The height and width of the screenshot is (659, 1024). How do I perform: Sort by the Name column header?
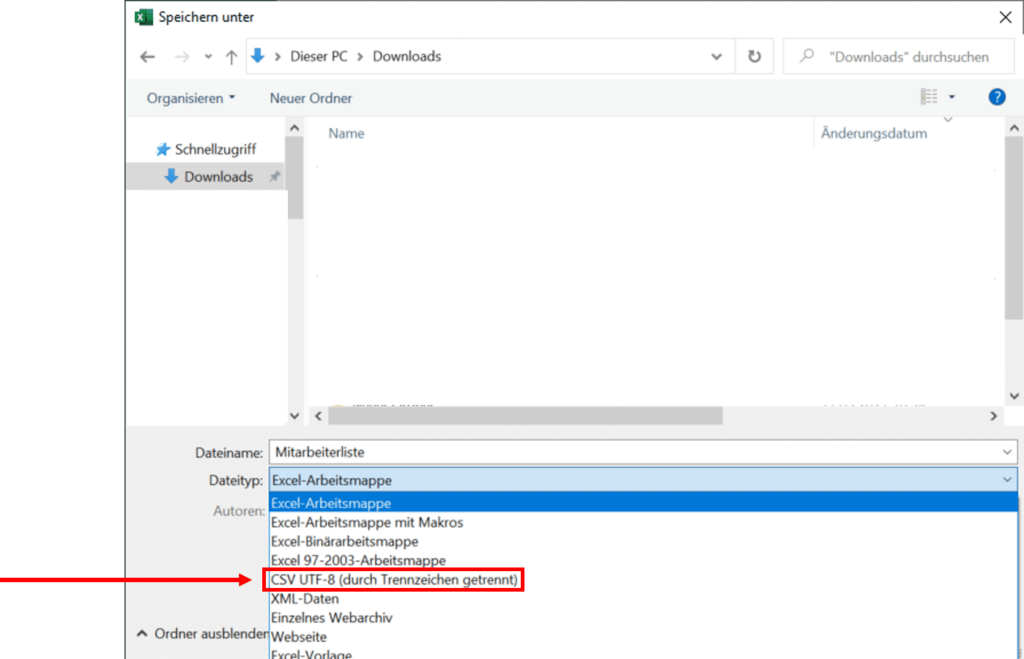click(346, 133)
